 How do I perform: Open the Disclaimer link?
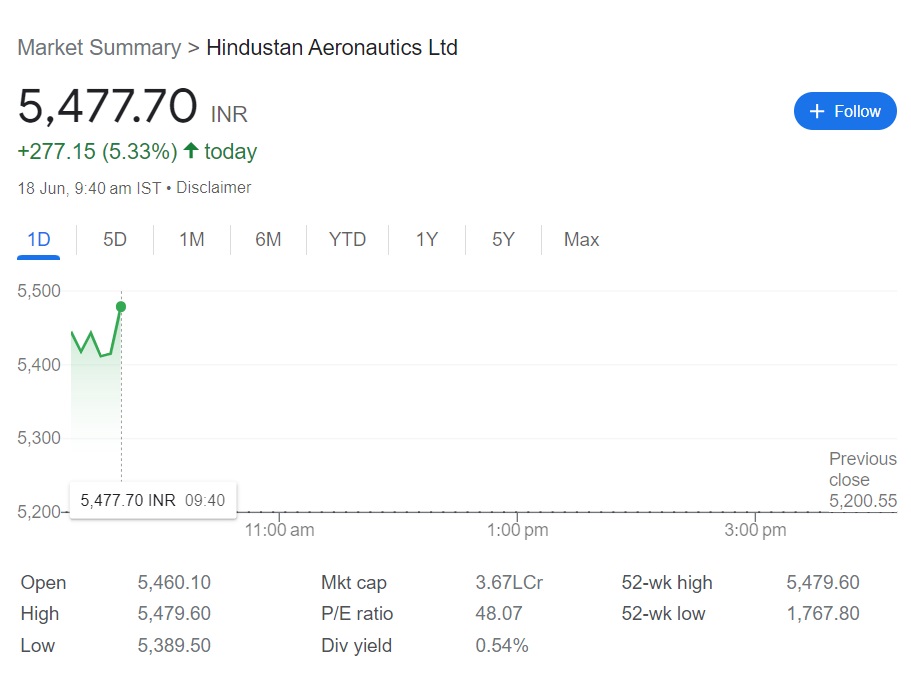(x=214, y=187)
